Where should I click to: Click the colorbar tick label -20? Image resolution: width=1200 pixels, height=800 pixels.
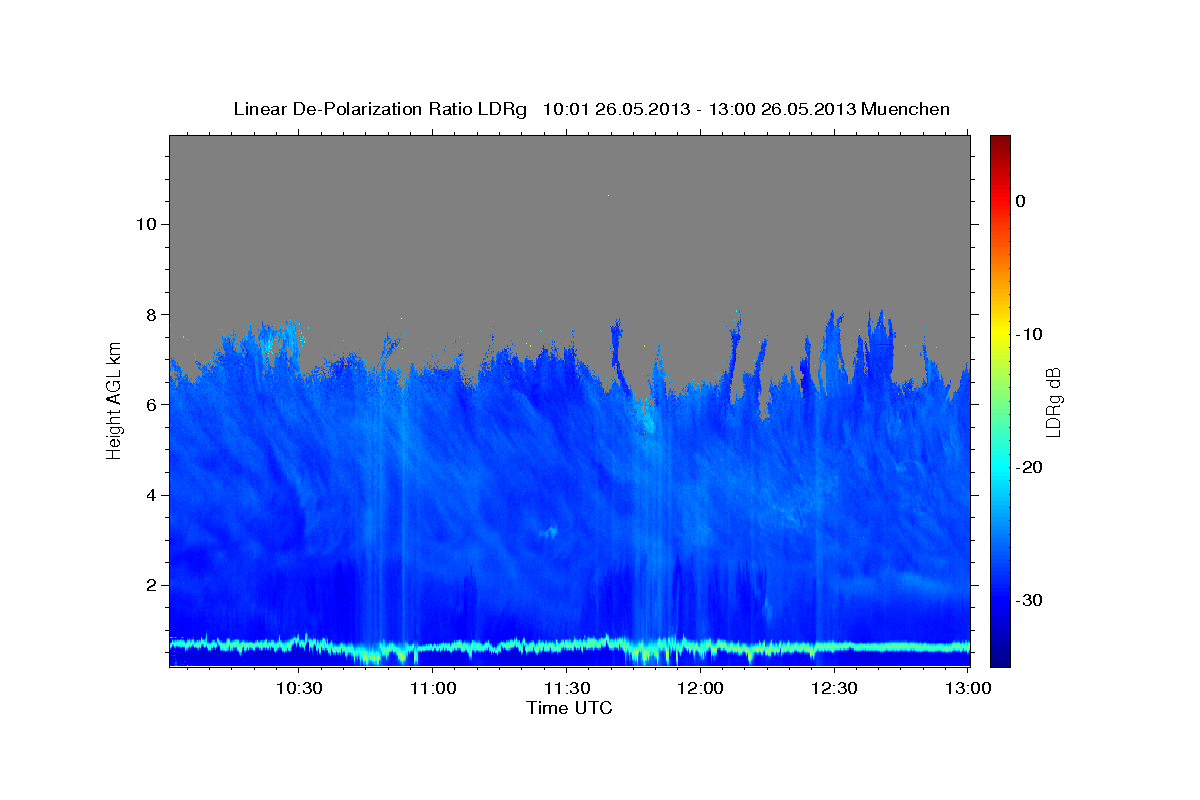[1029, 467]
